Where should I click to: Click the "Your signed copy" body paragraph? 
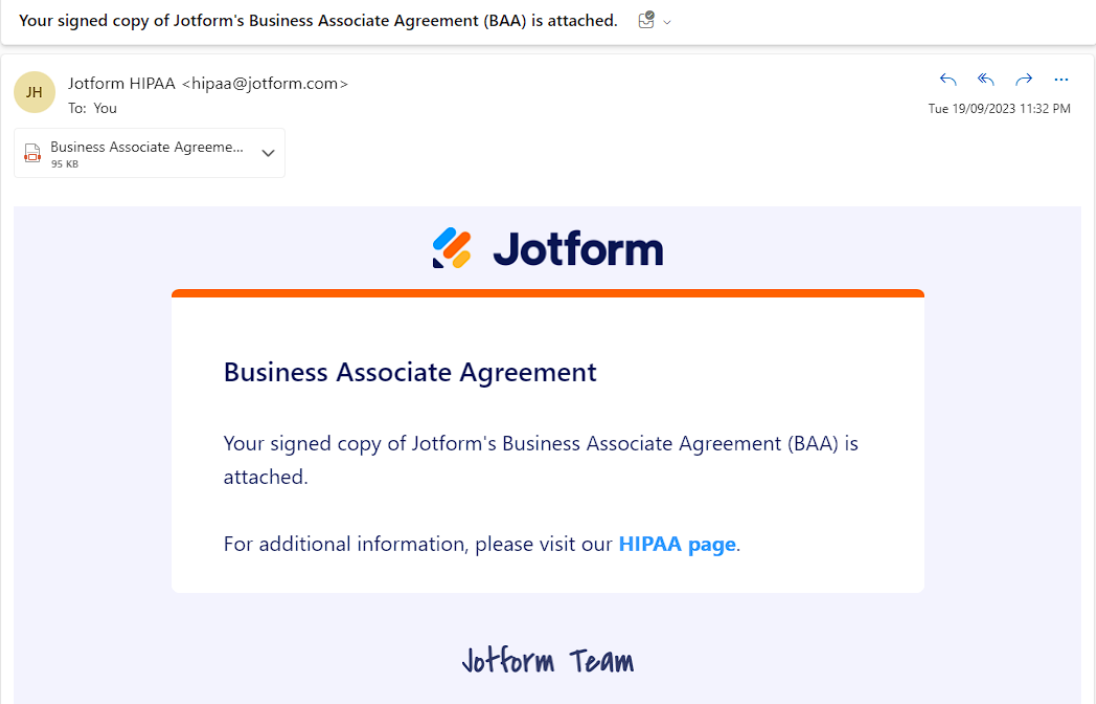[540, 459]
